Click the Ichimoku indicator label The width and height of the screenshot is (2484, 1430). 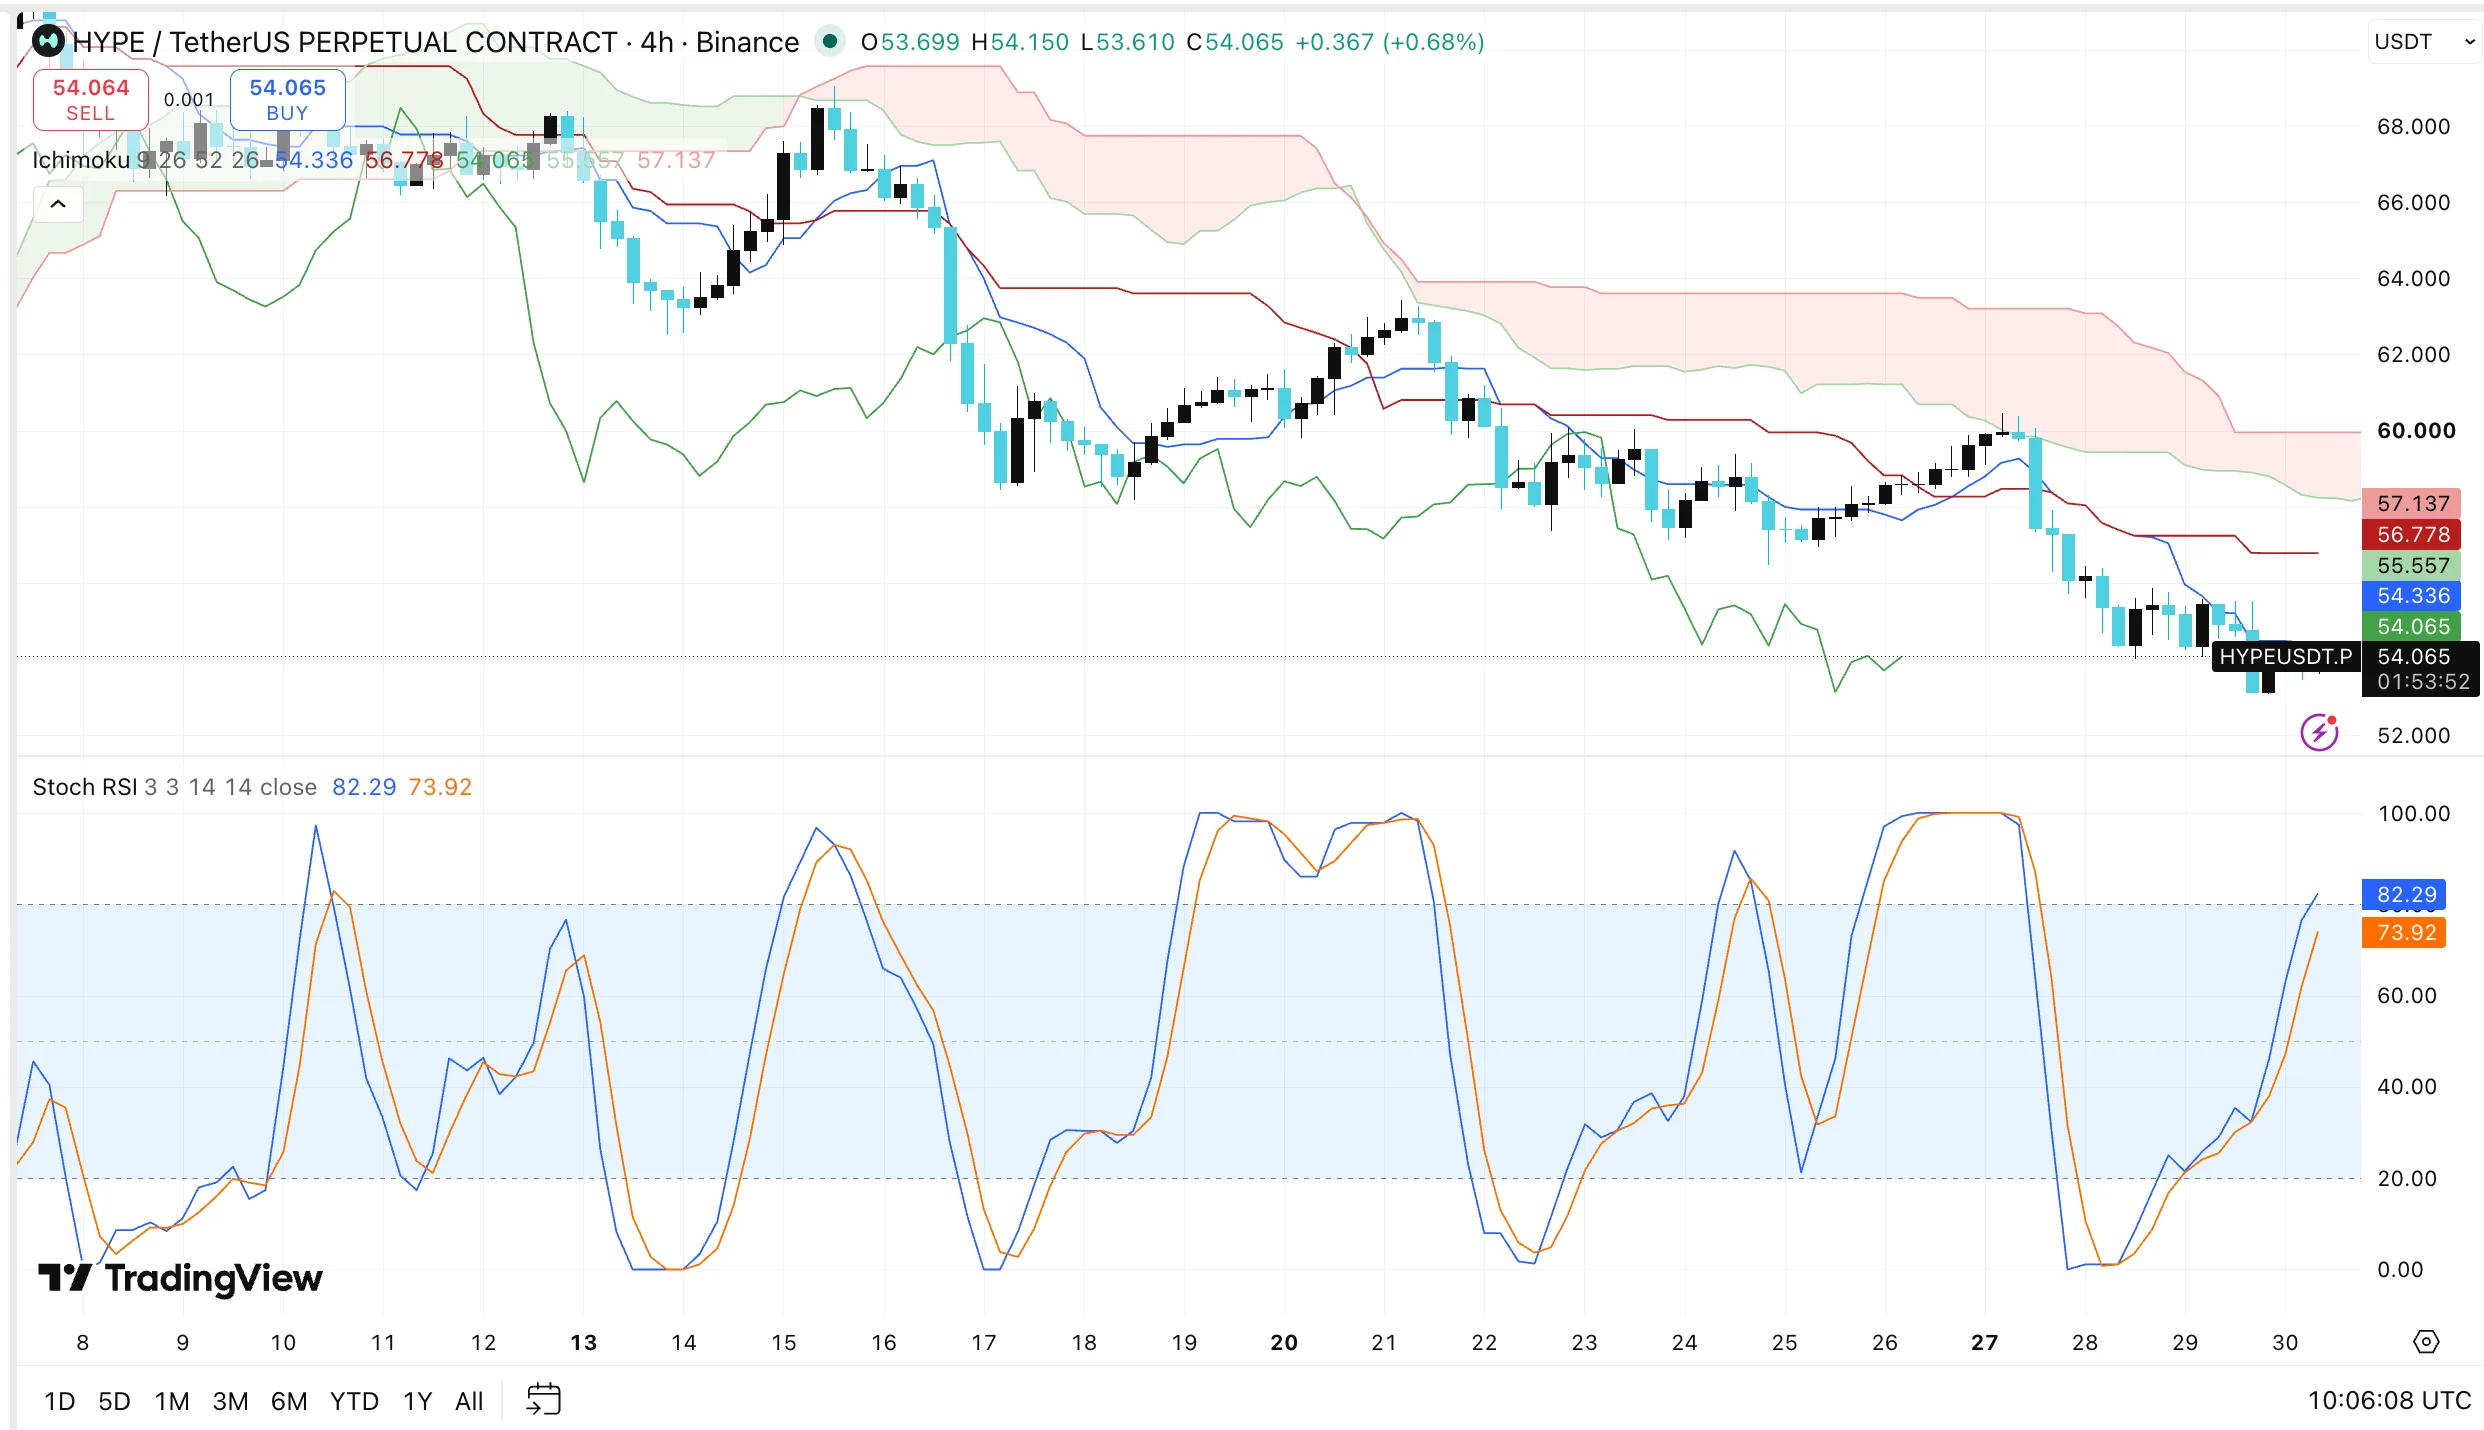(x=81, y=160)
